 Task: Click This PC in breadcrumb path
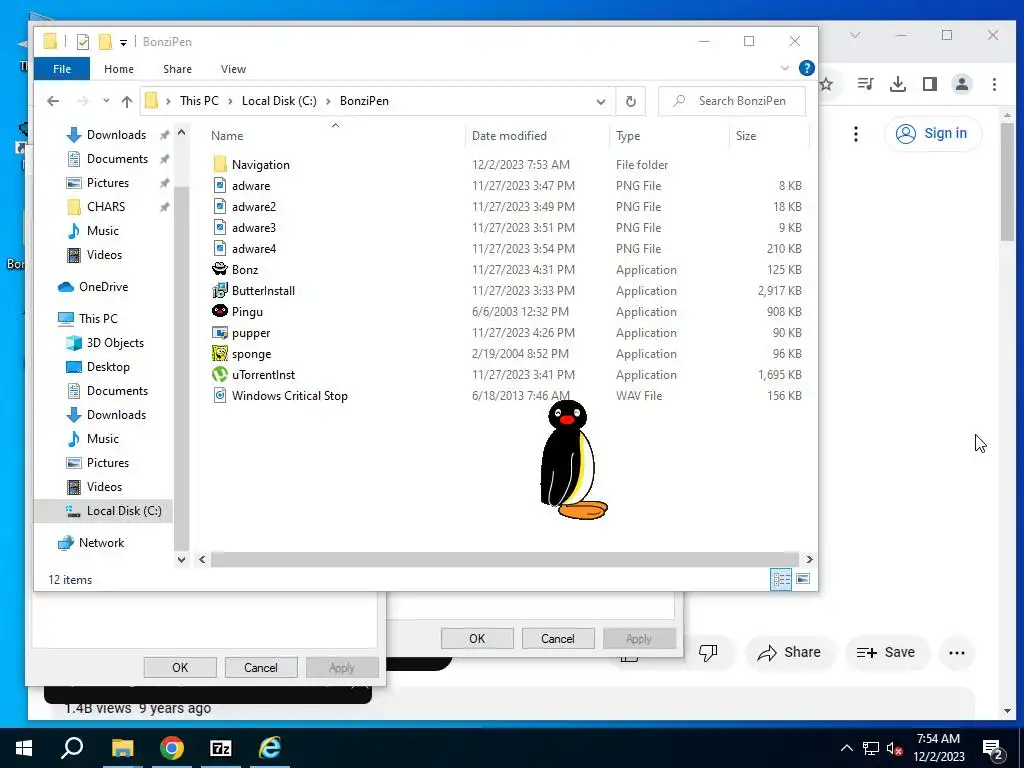[x=199, y=101]
